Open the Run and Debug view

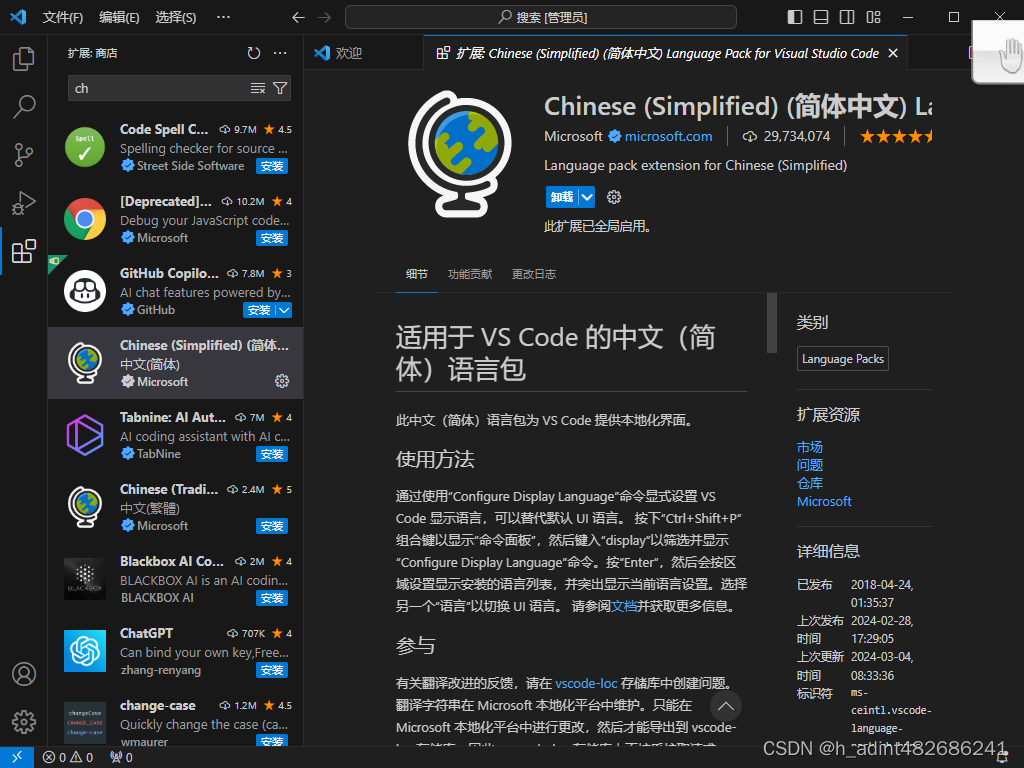coord(24,203)
